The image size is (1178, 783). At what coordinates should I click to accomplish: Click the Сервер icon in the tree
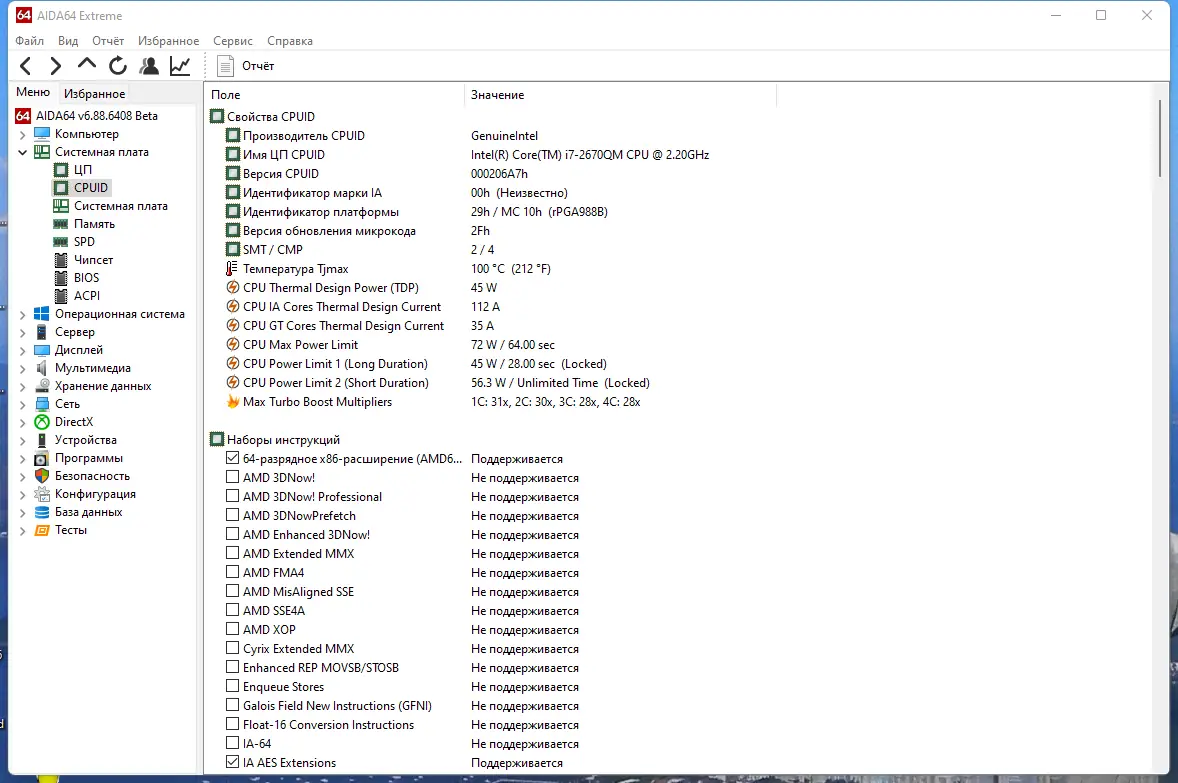pos(42,332)
